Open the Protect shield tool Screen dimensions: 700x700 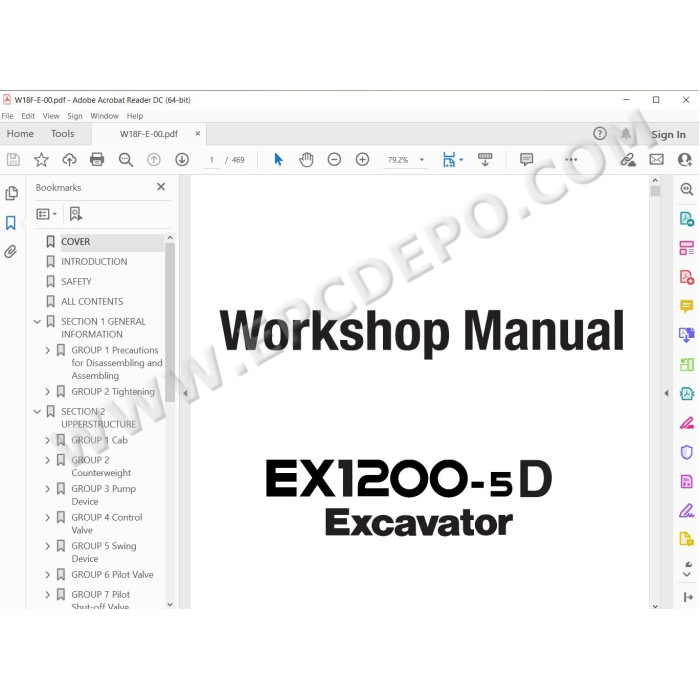687,452
